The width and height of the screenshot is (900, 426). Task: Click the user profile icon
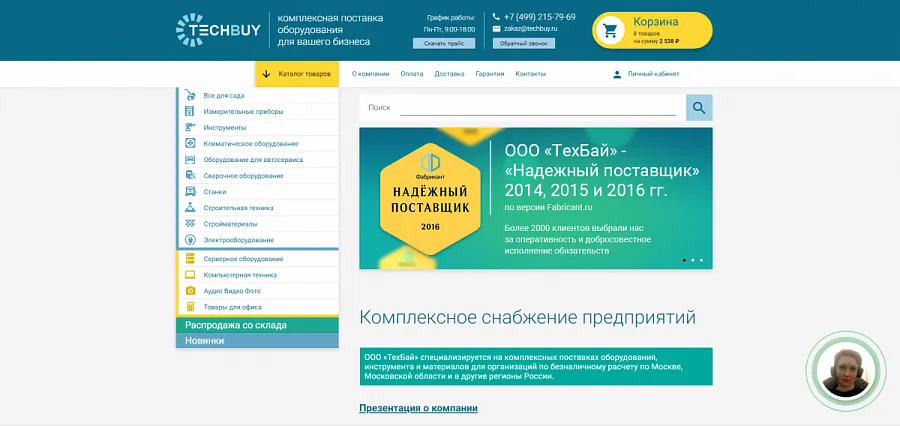click(x=617, y=74)
